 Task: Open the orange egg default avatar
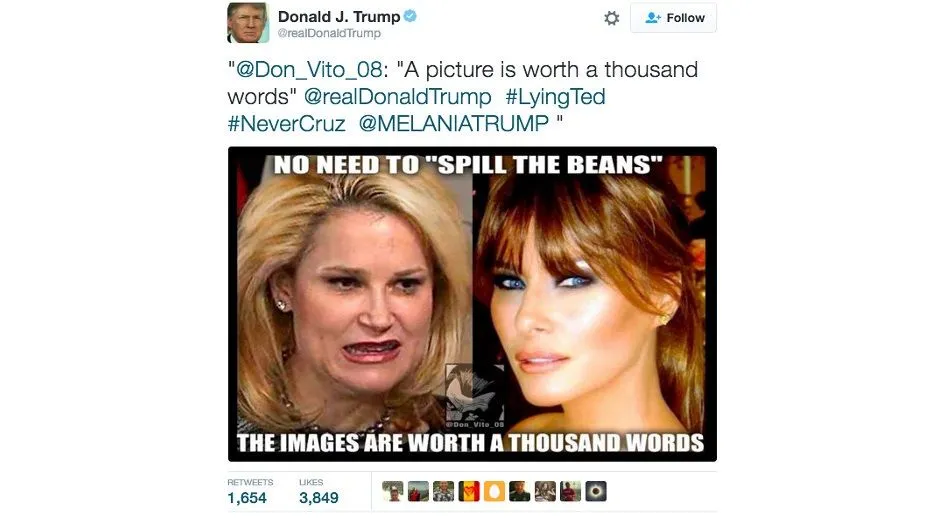pos(494,491)
